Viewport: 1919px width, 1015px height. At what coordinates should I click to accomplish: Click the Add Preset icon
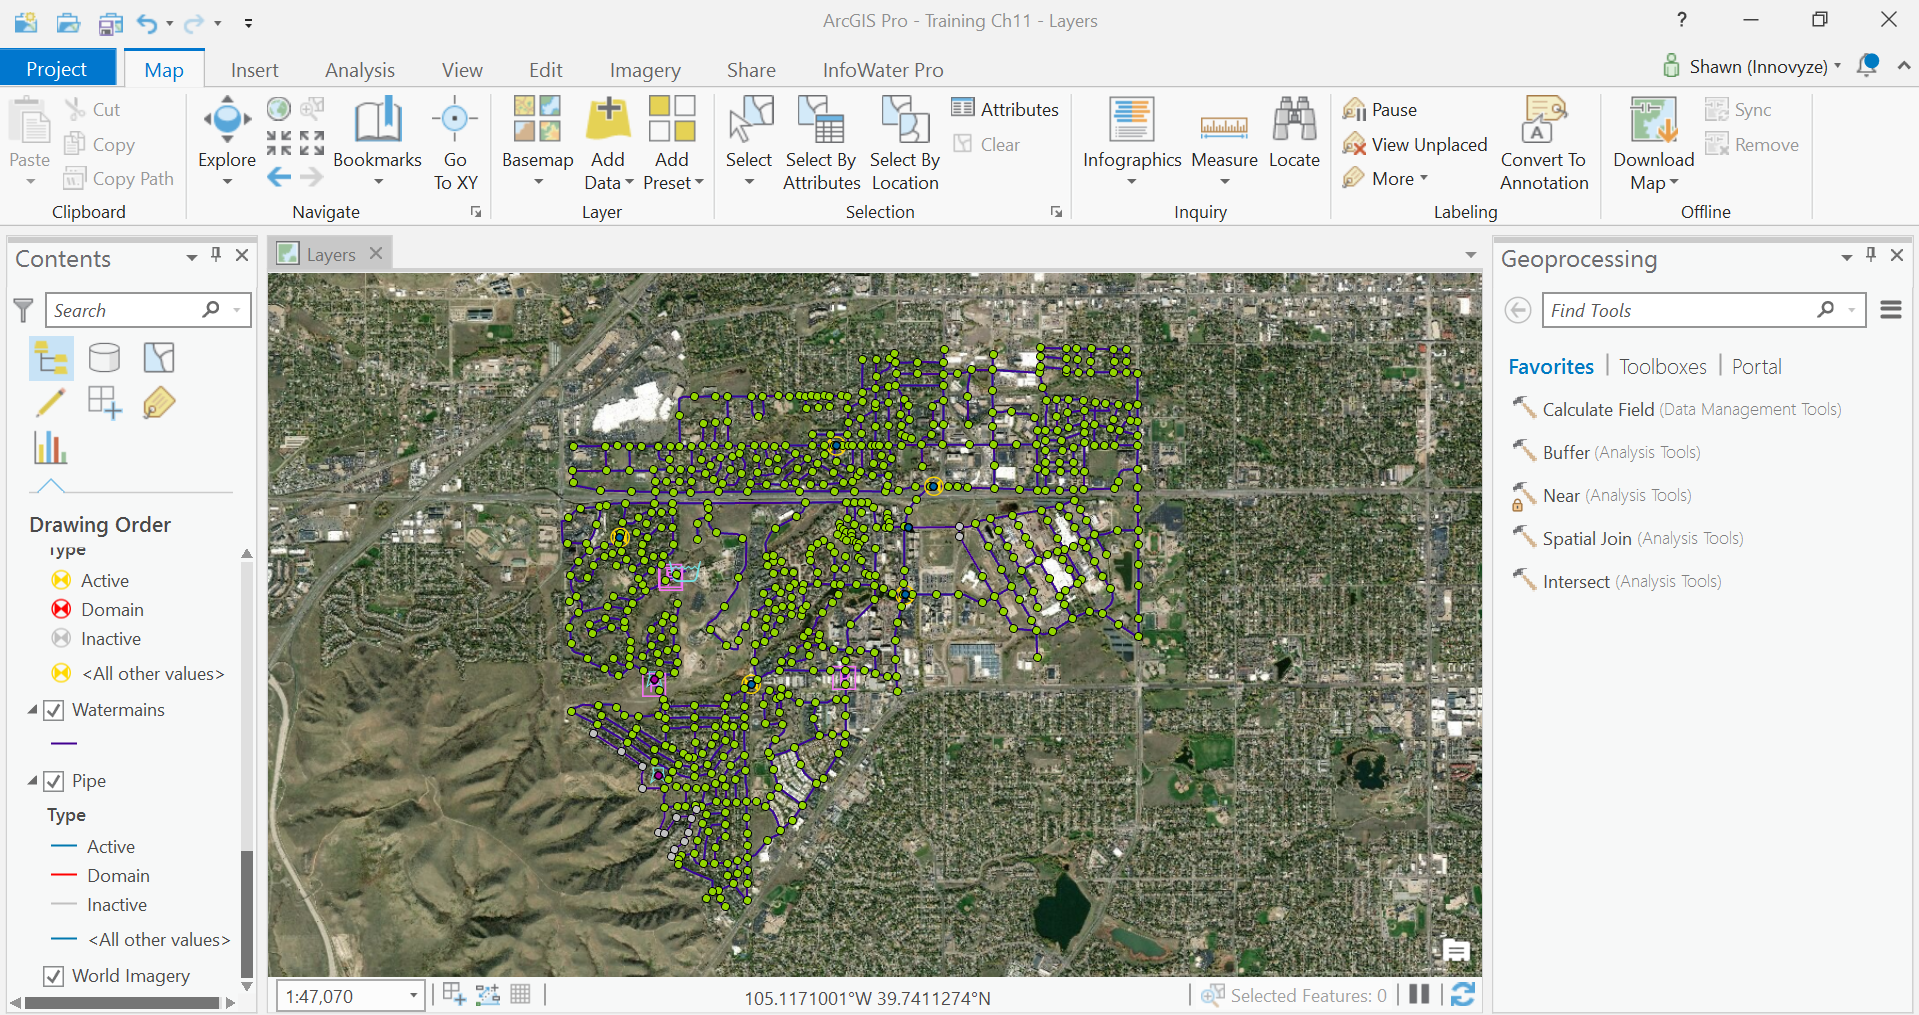coord(672,119)
